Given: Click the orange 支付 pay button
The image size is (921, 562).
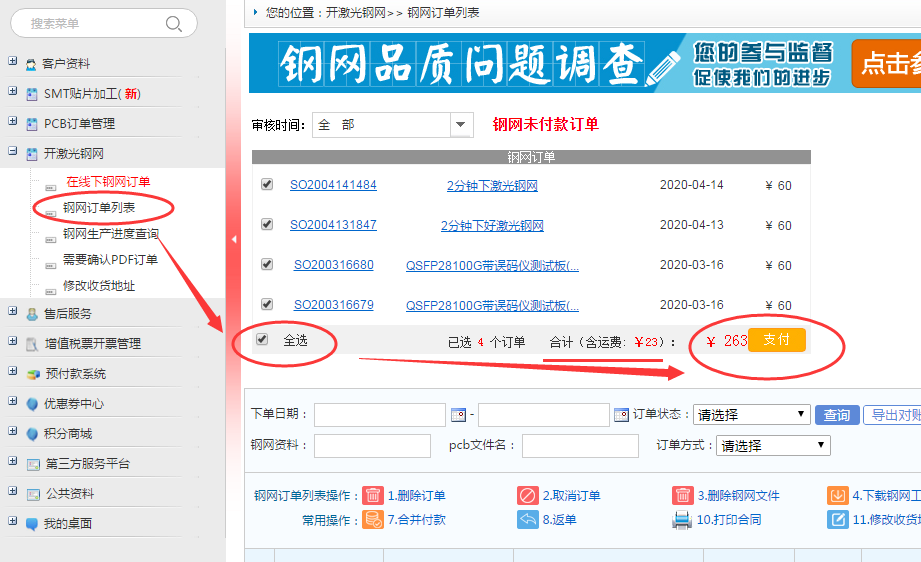Looking at the screenshot, I should tap(777, 340).
